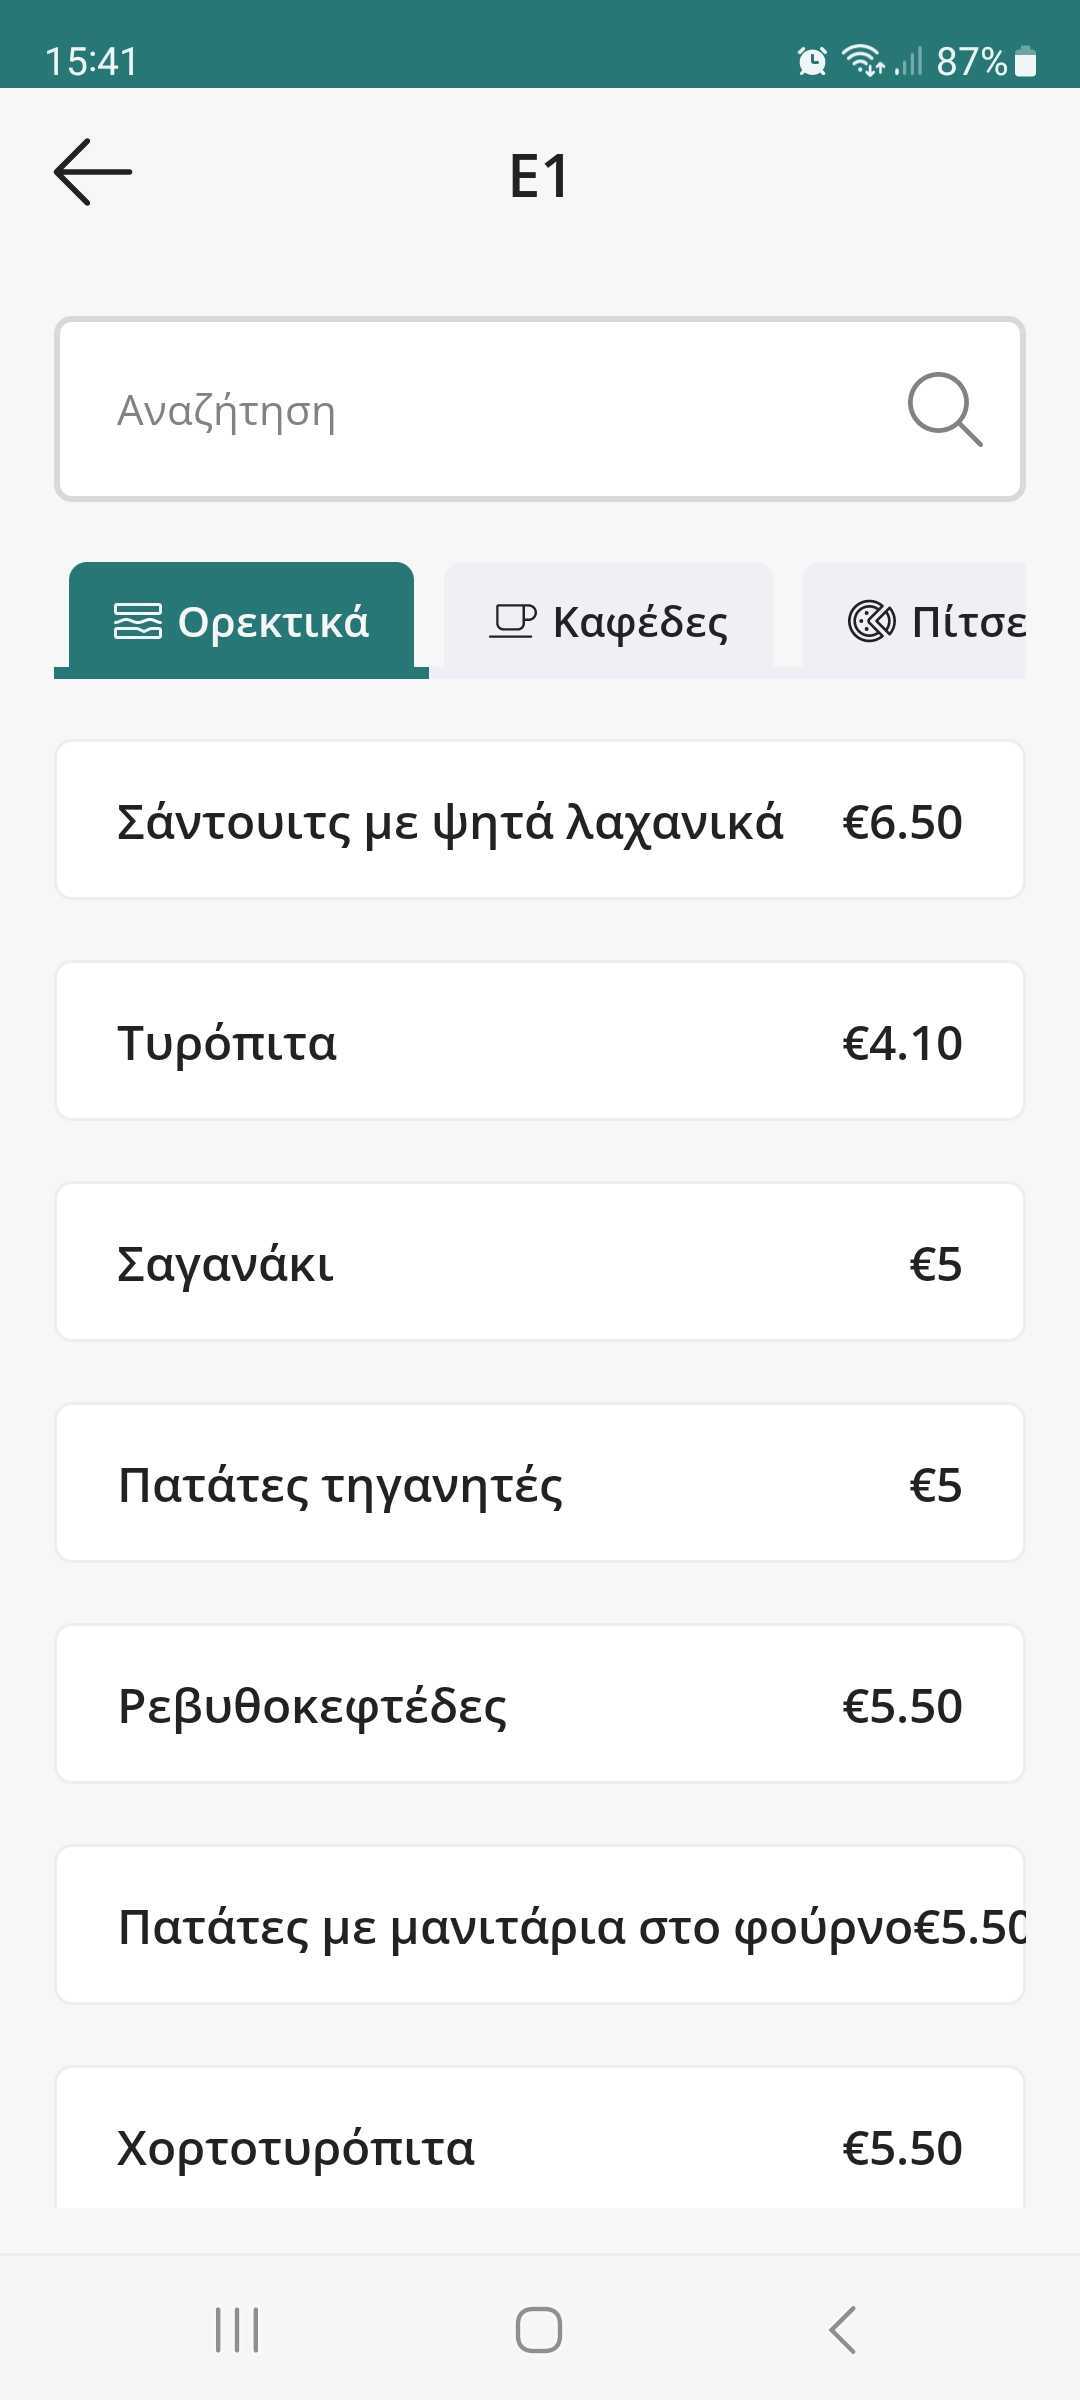Tap the E1 table title
This screenshot has width=1080, height=2400.
[x=539, y=176]
